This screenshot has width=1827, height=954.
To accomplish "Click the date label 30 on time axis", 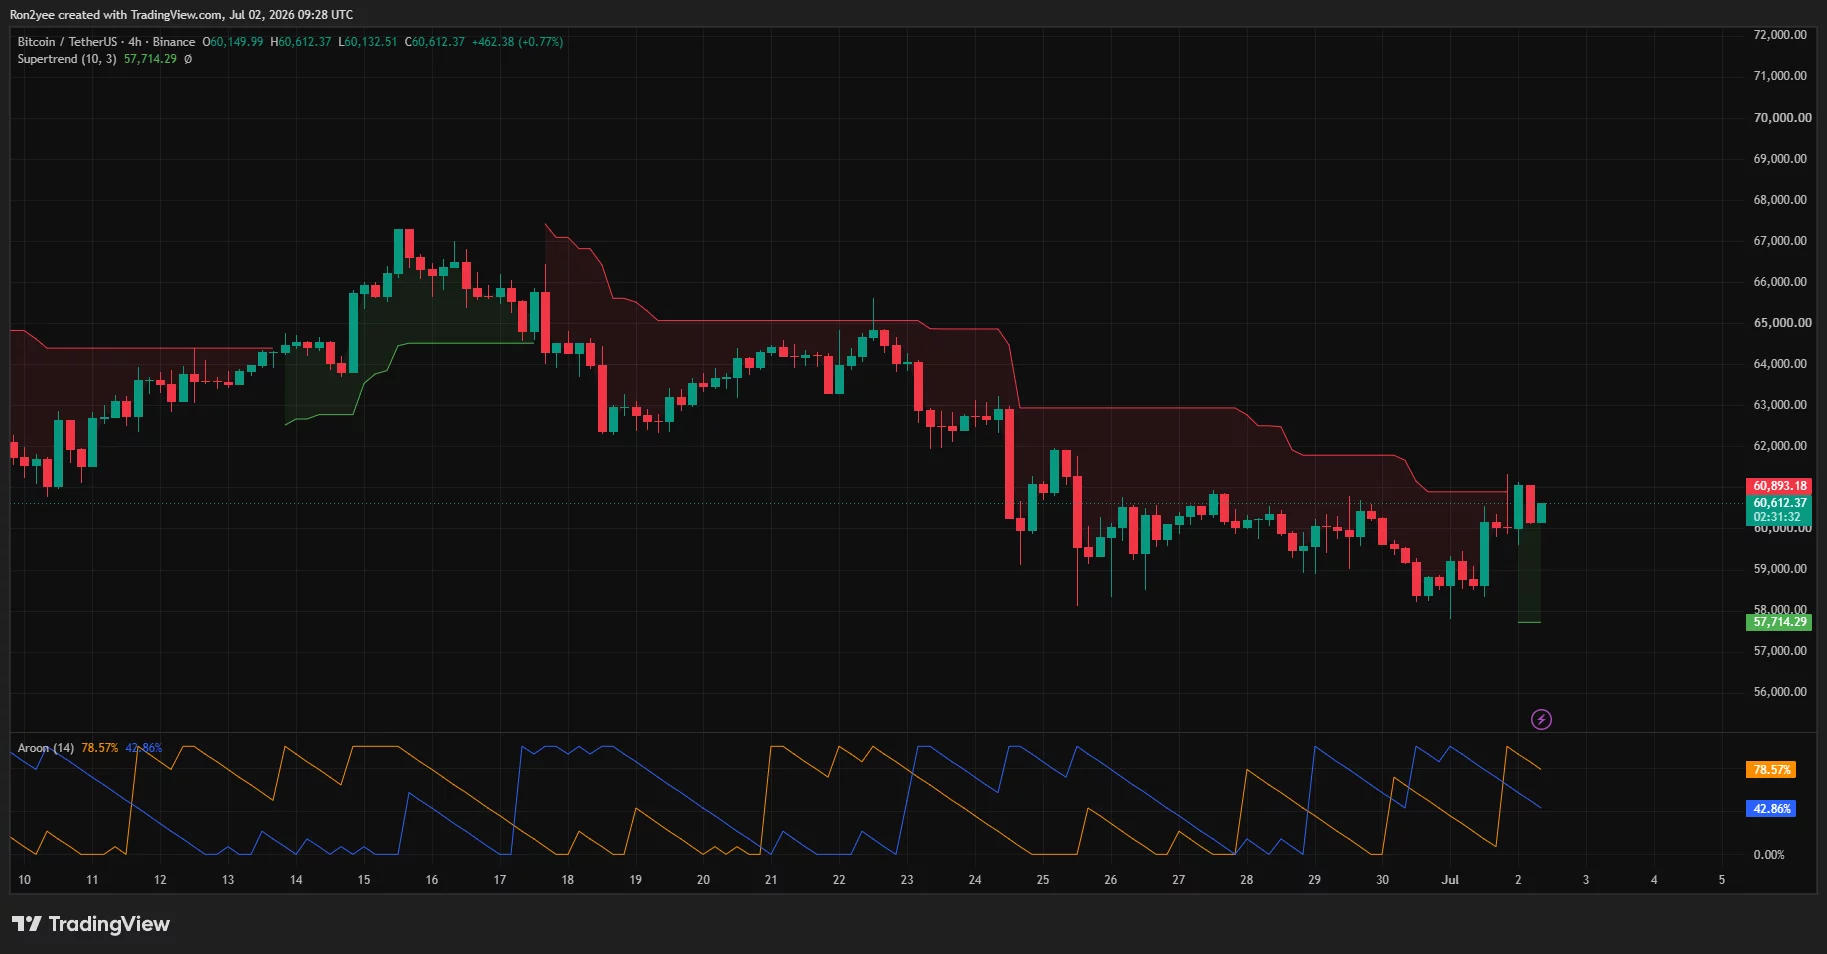I will pos(1382,880).
